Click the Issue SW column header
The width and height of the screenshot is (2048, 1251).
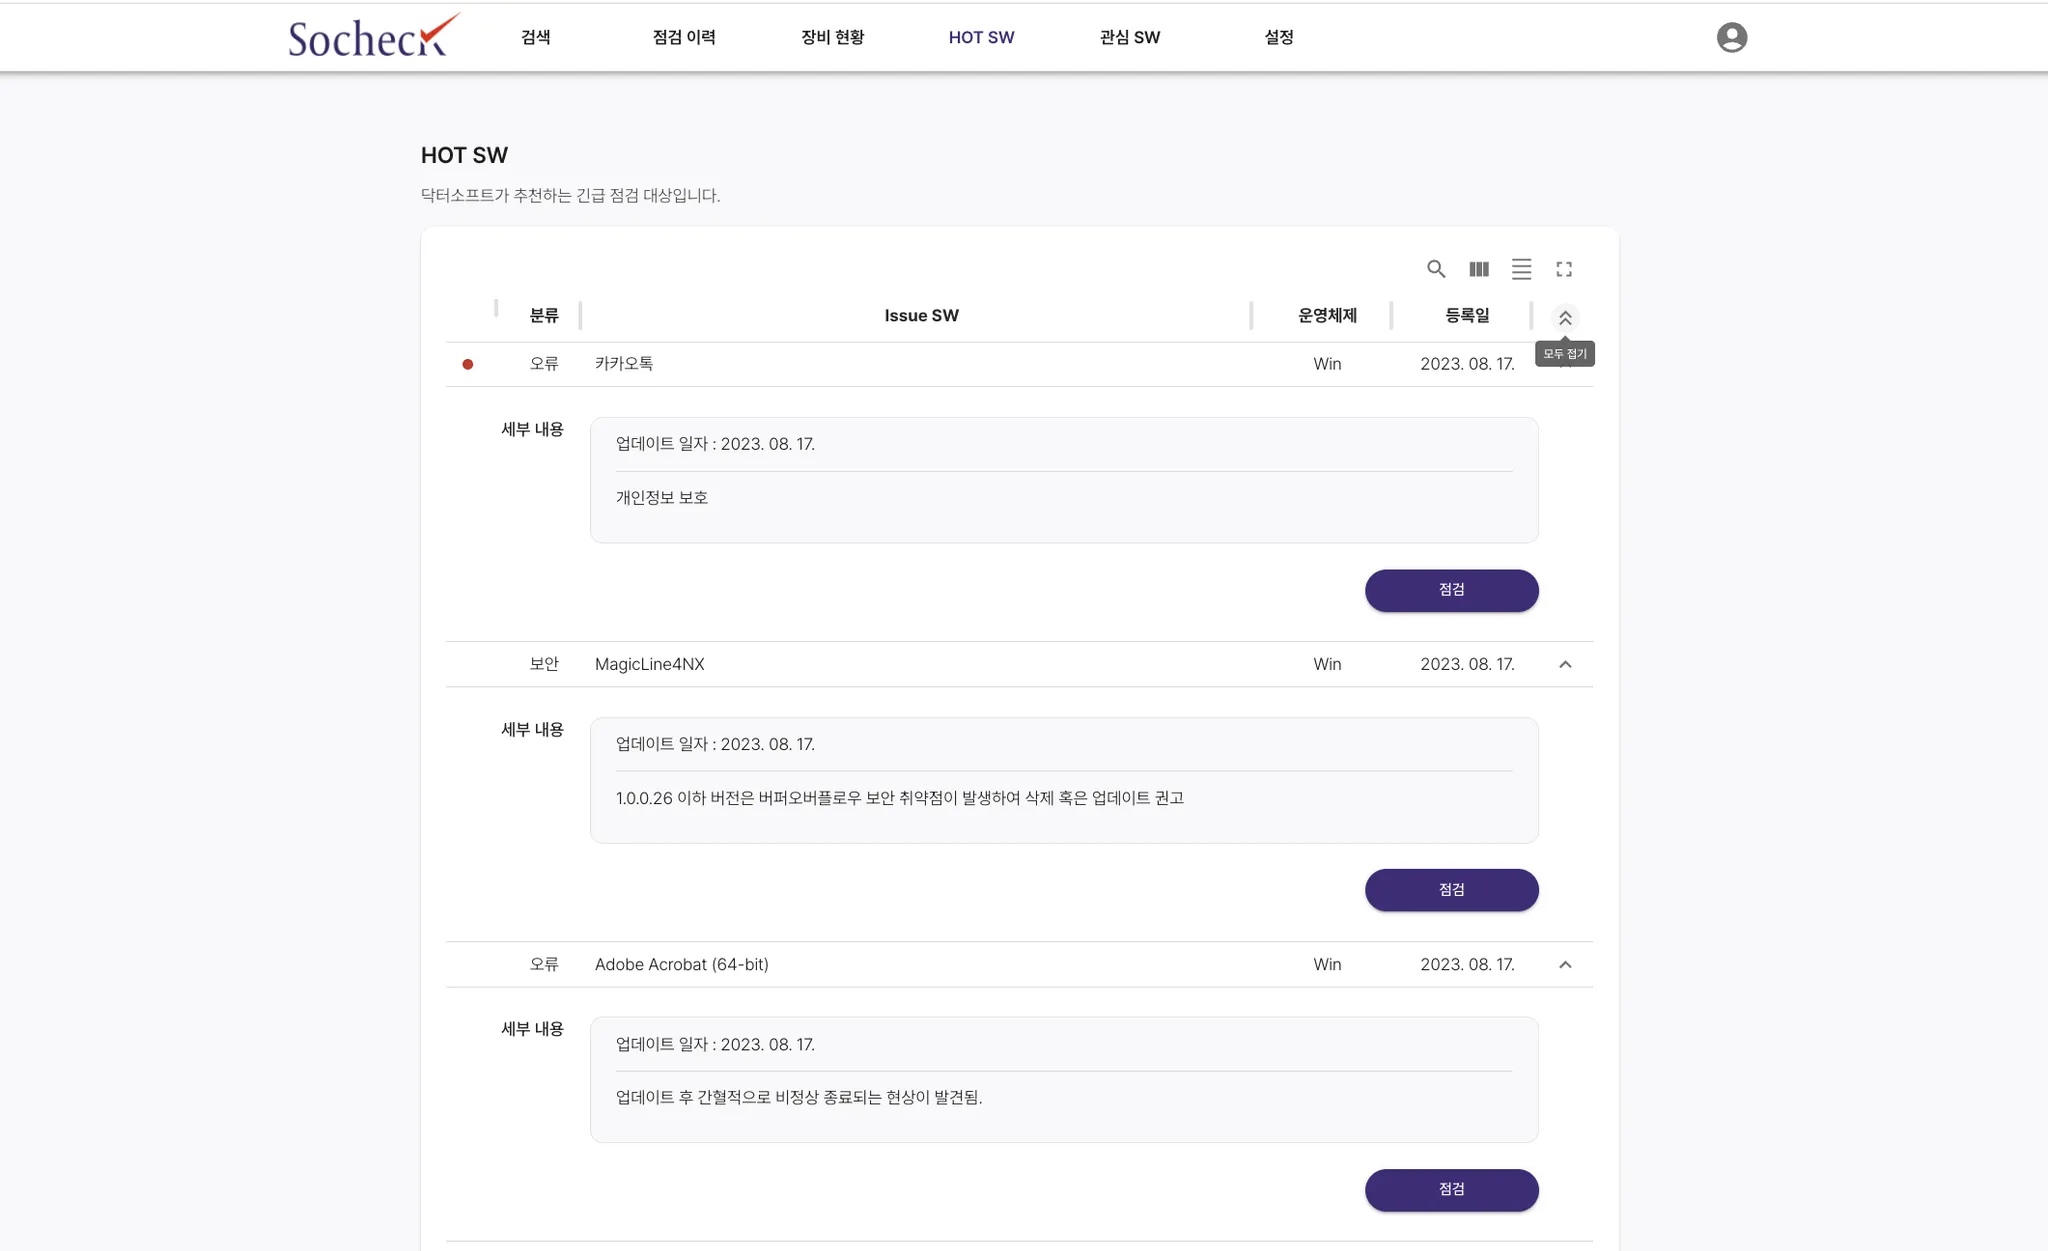click(x=921, y=315)
